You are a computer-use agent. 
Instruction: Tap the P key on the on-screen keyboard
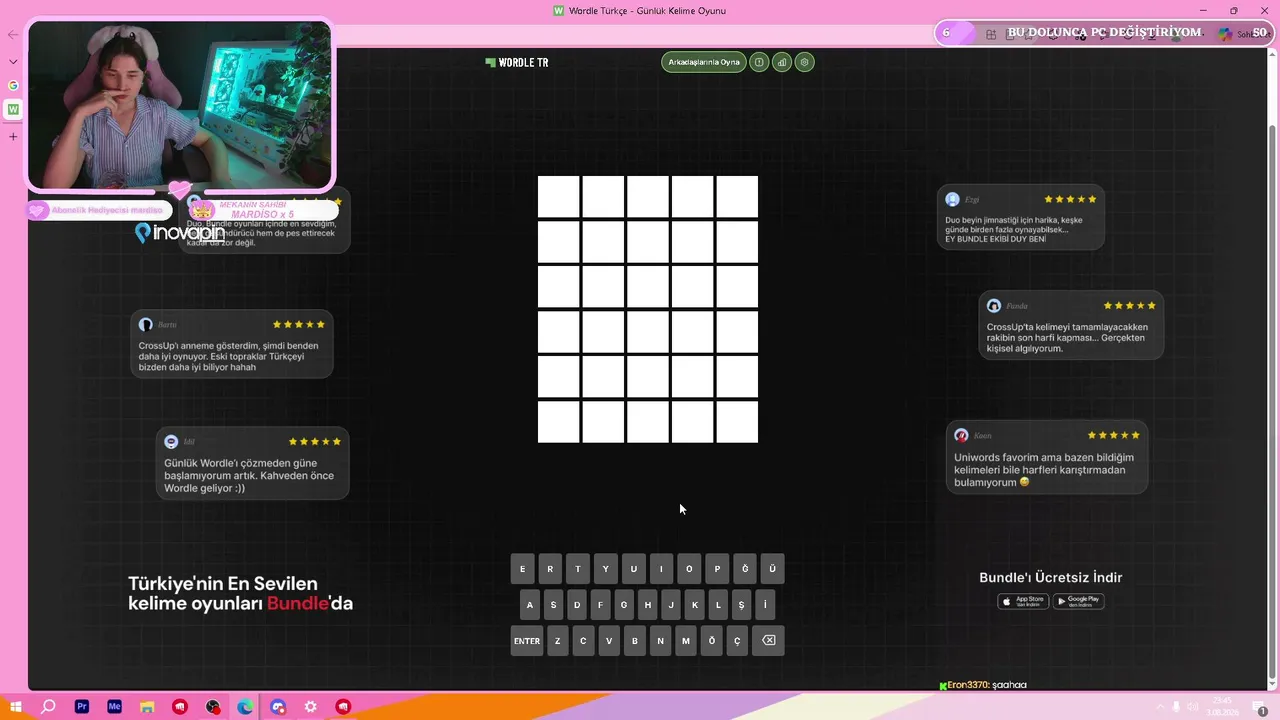[x=717, y=569]
